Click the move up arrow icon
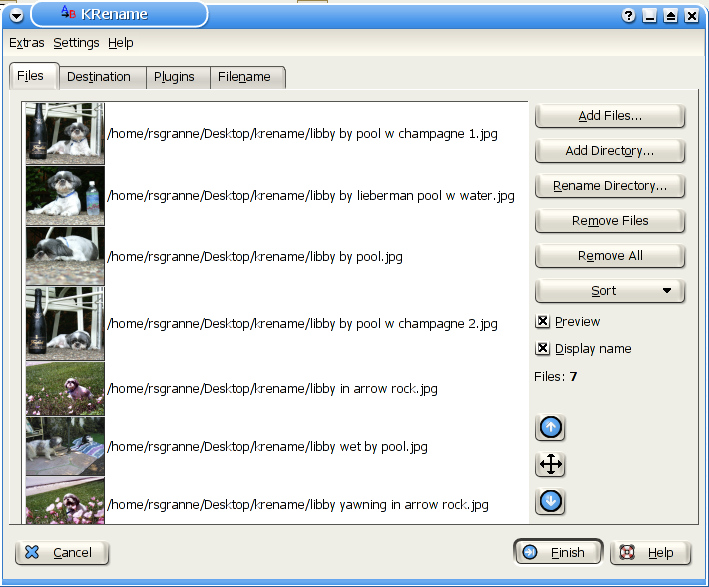This screenshot has width=709, height=587. pos(550,427)
